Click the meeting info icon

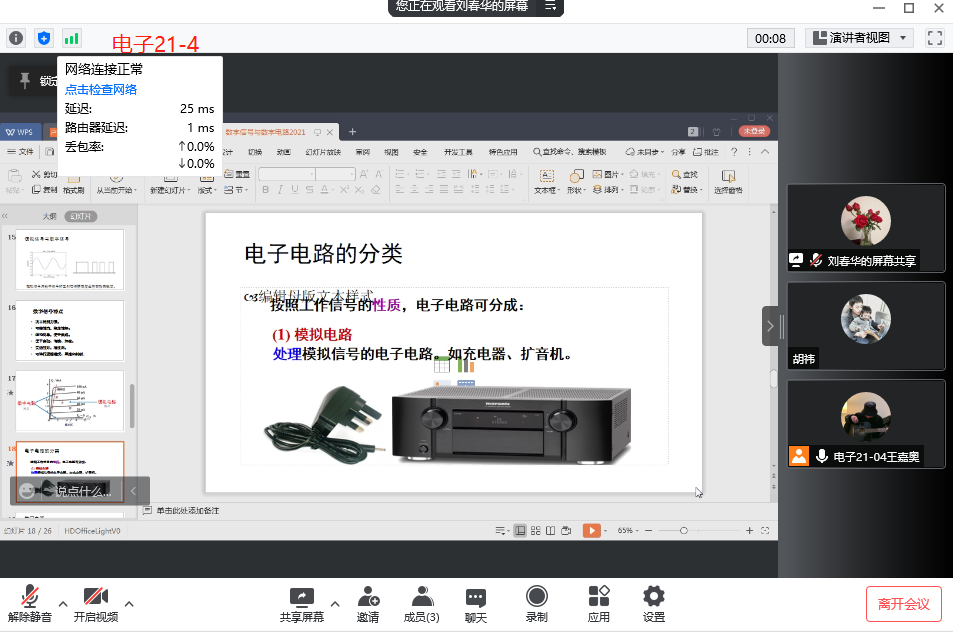16,38
